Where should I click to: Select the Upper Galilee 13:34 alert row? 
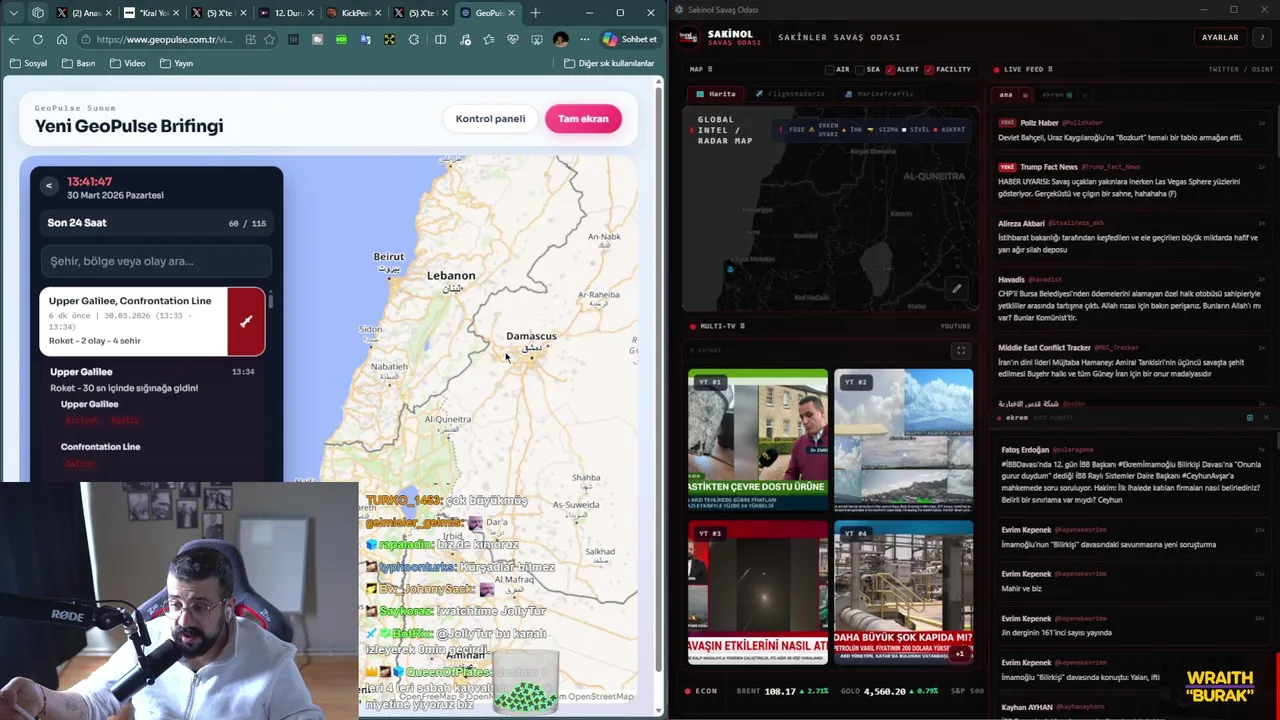pyautogui.click(x=152, y=379)
